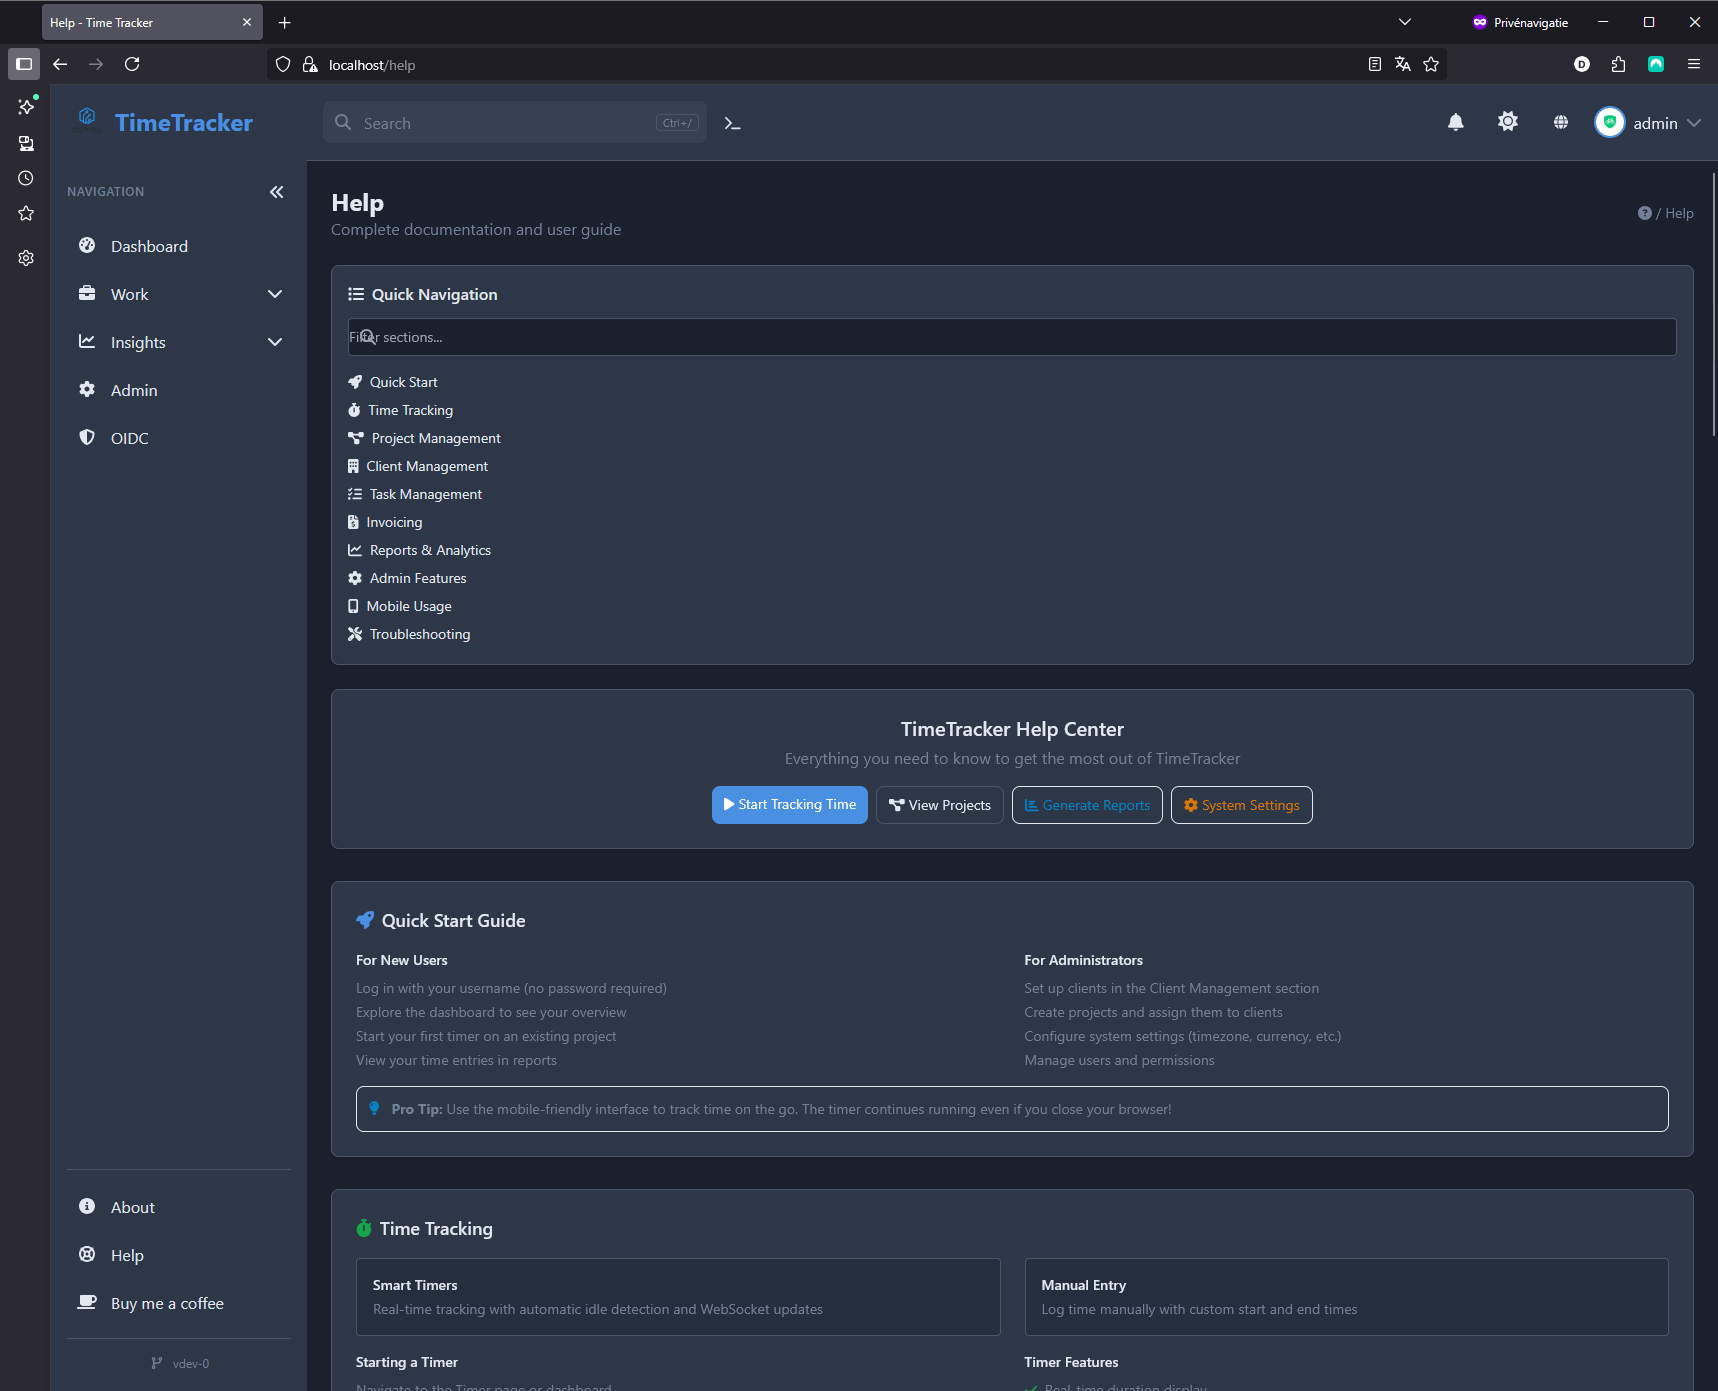Open Buy me a coffee link

pos(167,1303)
